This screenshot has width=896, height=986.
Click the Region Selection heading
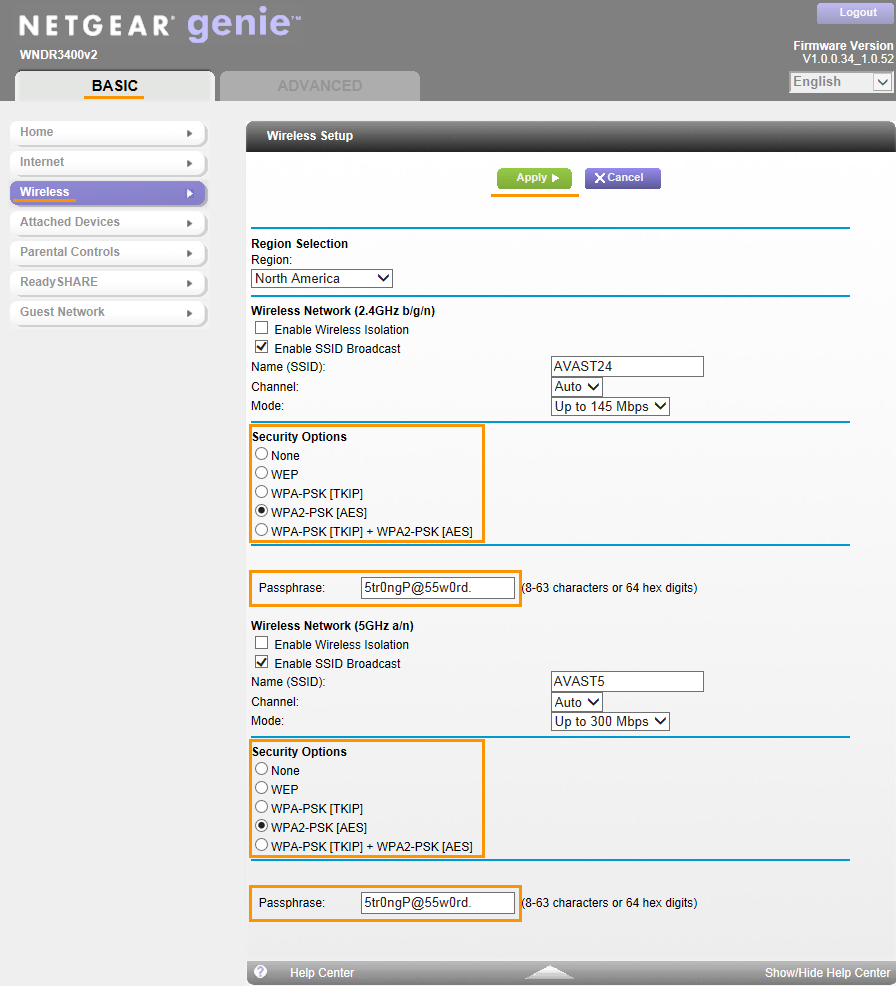(x=299, y=243)
